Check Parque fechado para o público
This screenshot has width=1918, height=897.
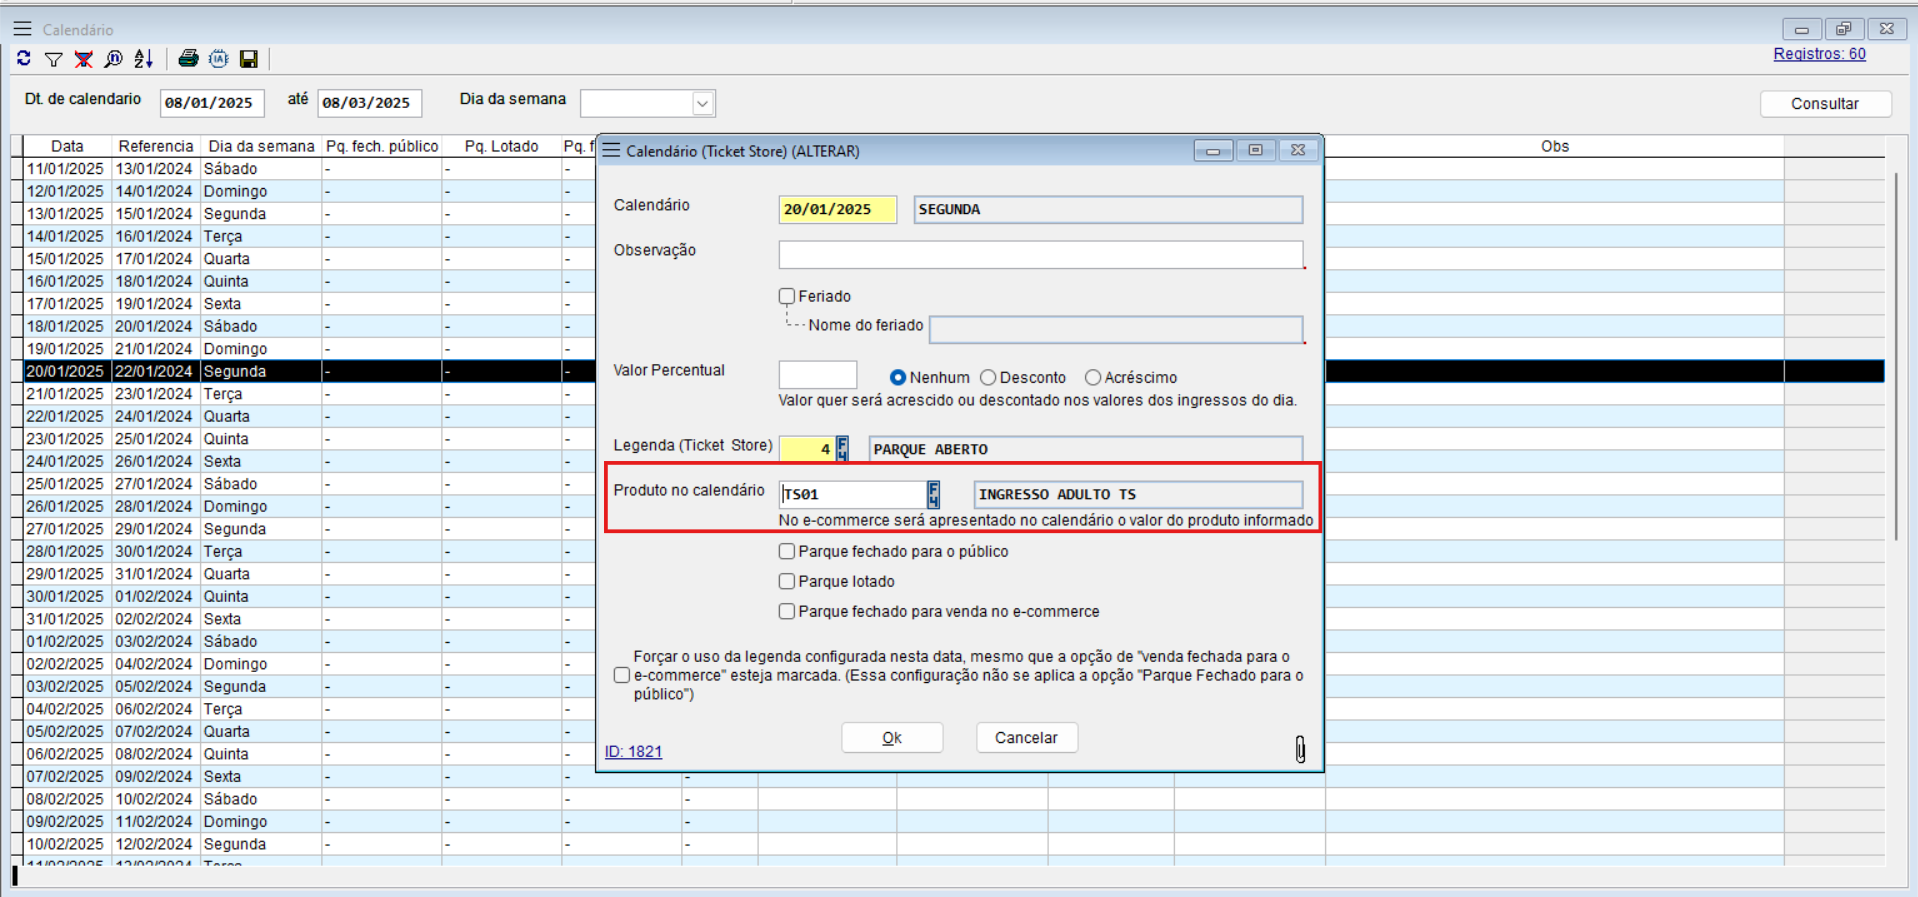coord(787,551)
